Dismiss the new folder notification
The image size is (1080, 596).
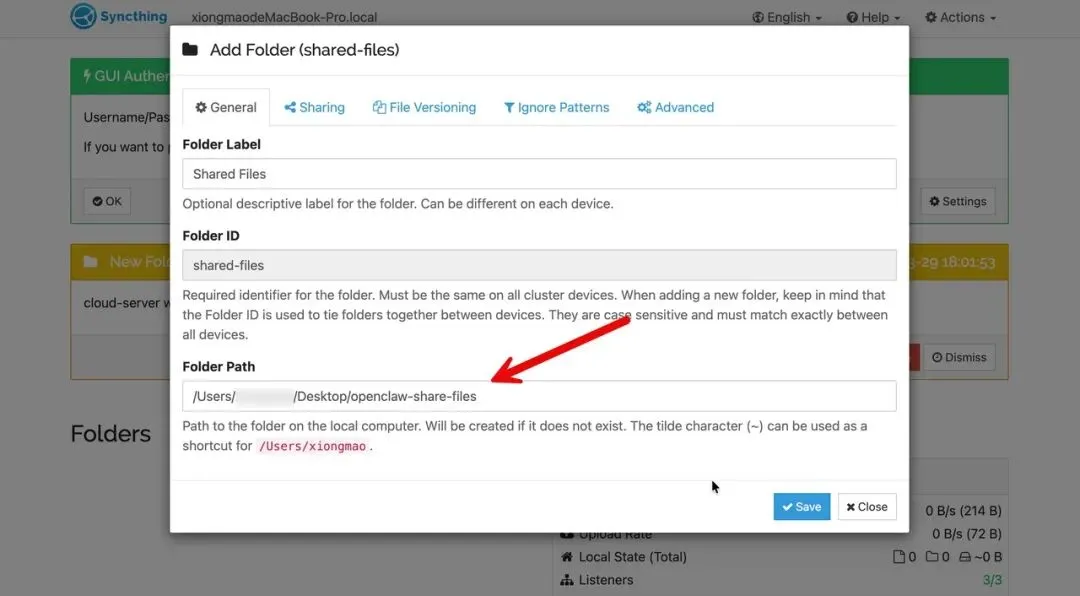point(959,357)
